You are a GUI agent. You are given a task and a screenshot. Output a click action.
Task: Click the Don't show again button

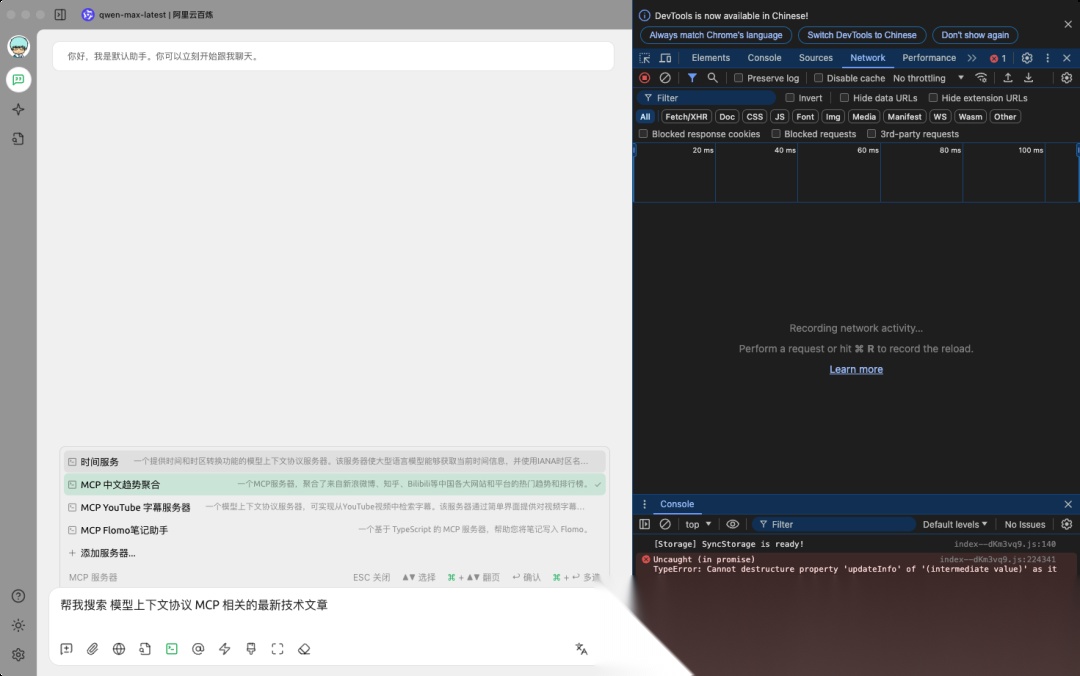[x=975, y=35]
